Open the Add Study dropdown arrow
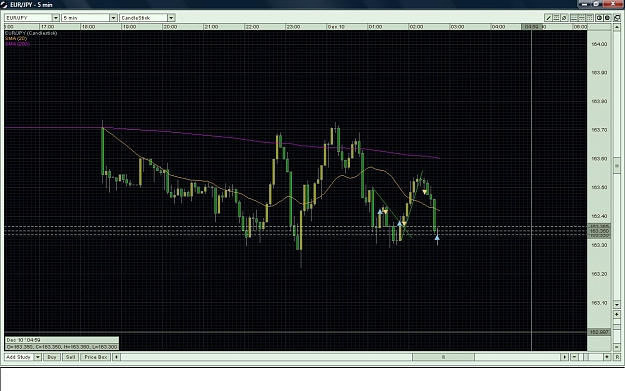 pos(37,357)
